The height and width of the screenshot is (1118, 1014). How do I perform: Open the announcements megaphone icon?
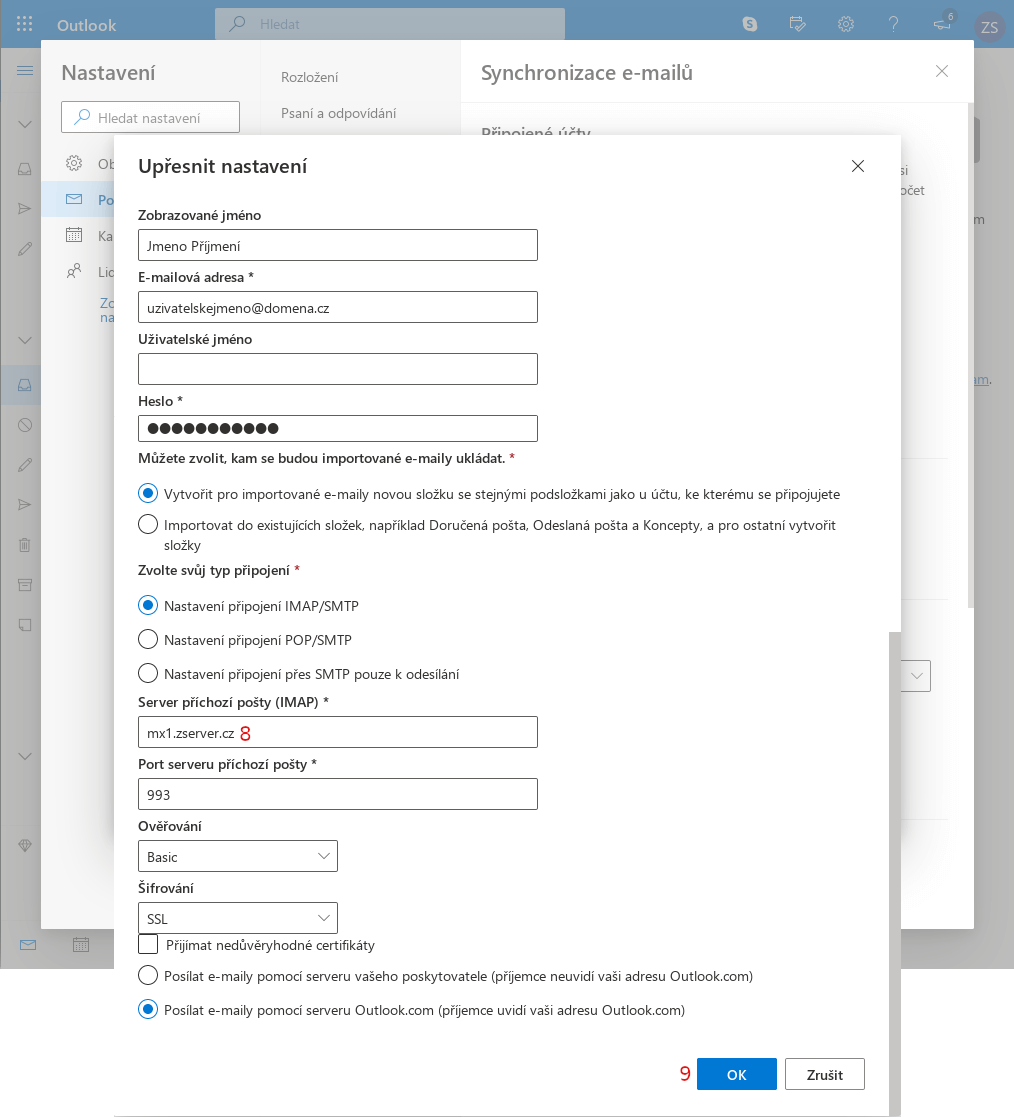coord(942,24)
